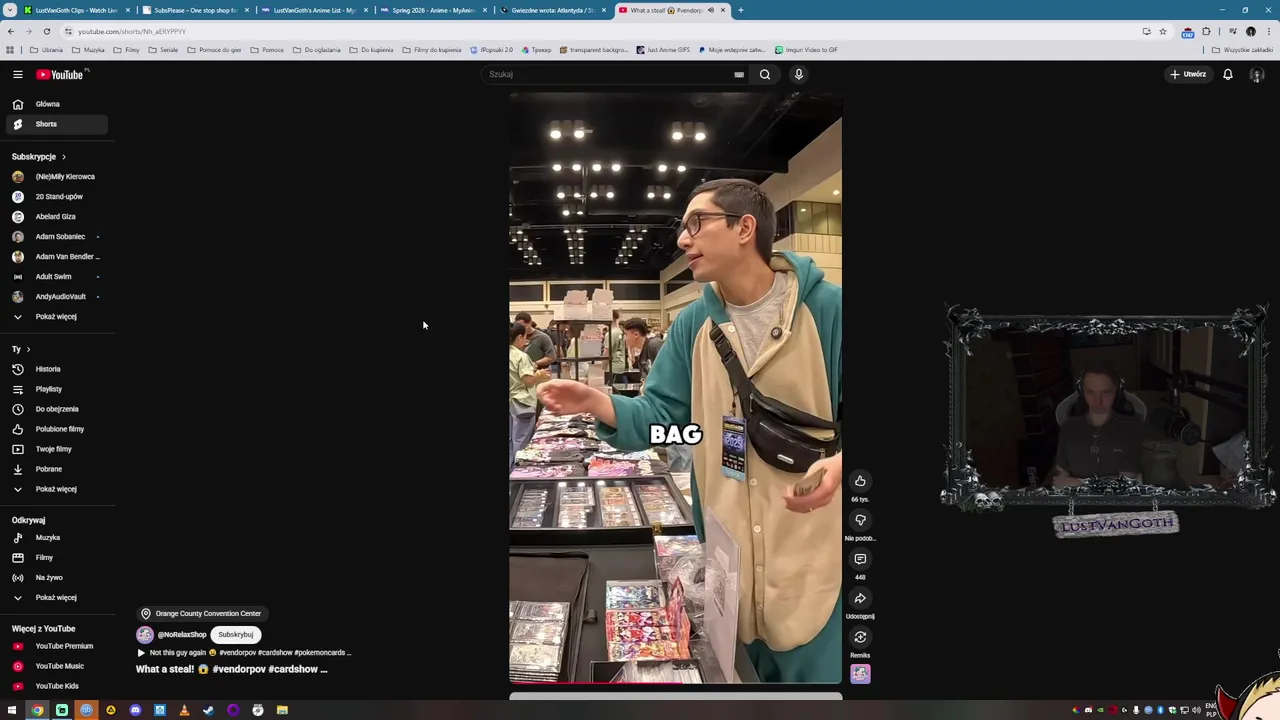Switch to the Spring 2026 Anime tab

click(x=433, y=10)
